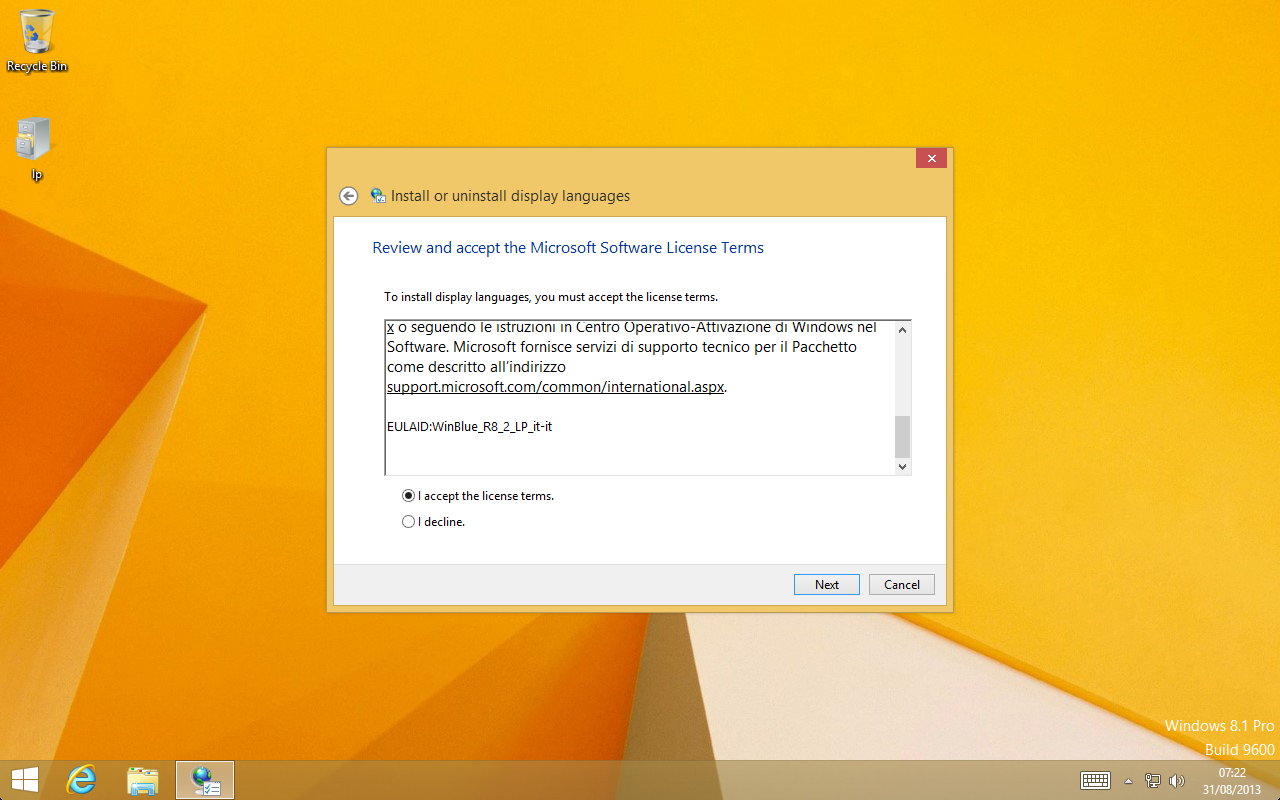
Task: Click the license scrollbar down arrow
Action: point(903,466)
